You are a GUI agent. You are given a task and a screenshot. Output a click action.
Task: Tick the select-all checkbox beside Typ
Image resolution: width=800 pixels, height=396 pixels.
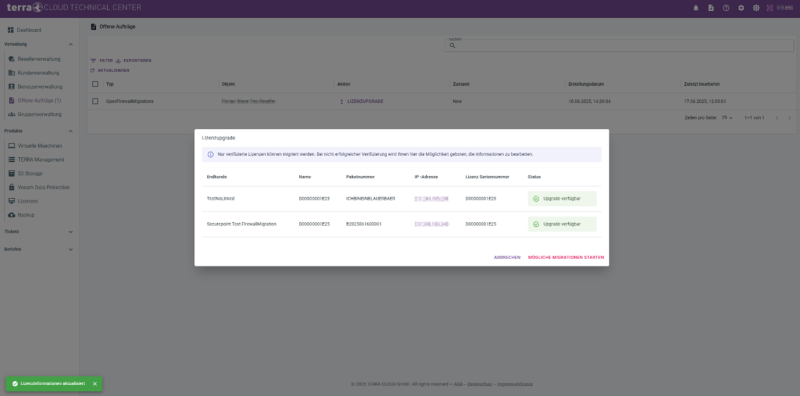pos(95,84)
